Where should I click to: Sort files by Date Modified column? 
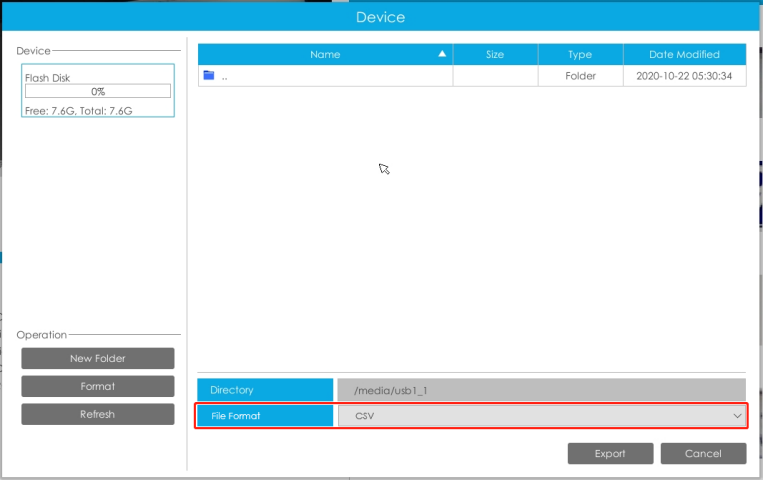coord(684,54)
